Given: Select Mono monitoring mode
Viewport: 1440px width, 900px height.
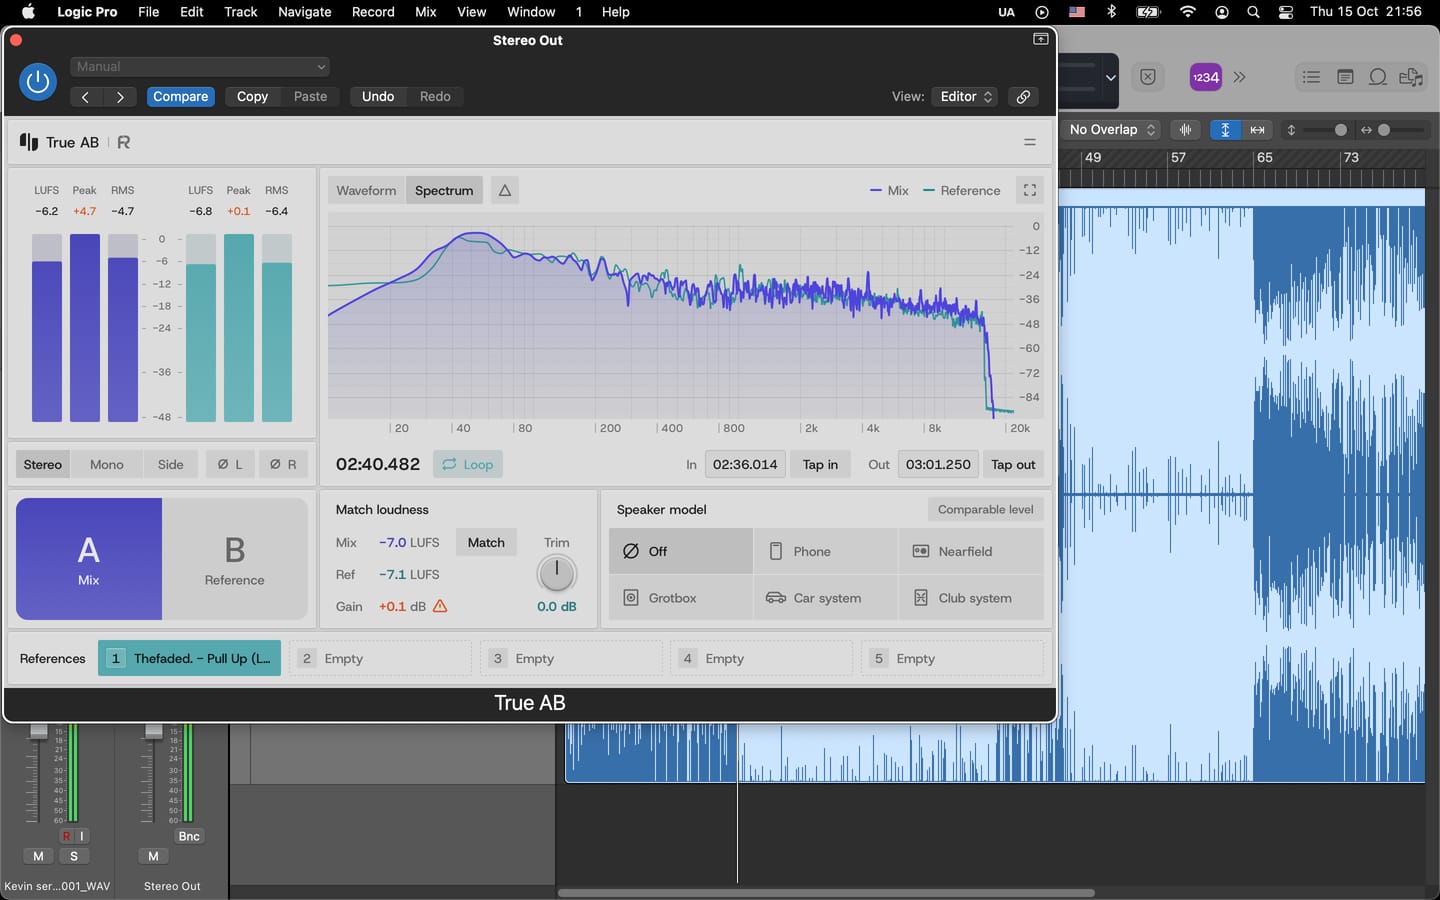Looking at the screenshot, I should click(x=107, y=464).
